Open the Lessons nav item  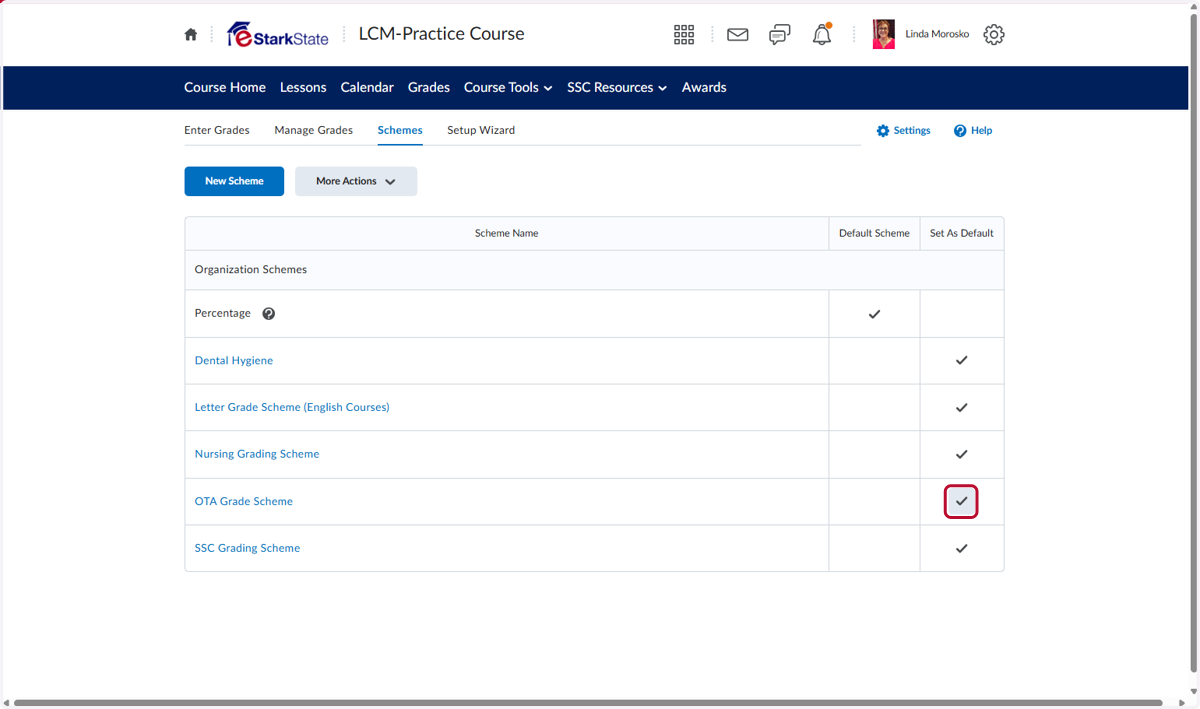pyautogui.click(x=303, y=88)
